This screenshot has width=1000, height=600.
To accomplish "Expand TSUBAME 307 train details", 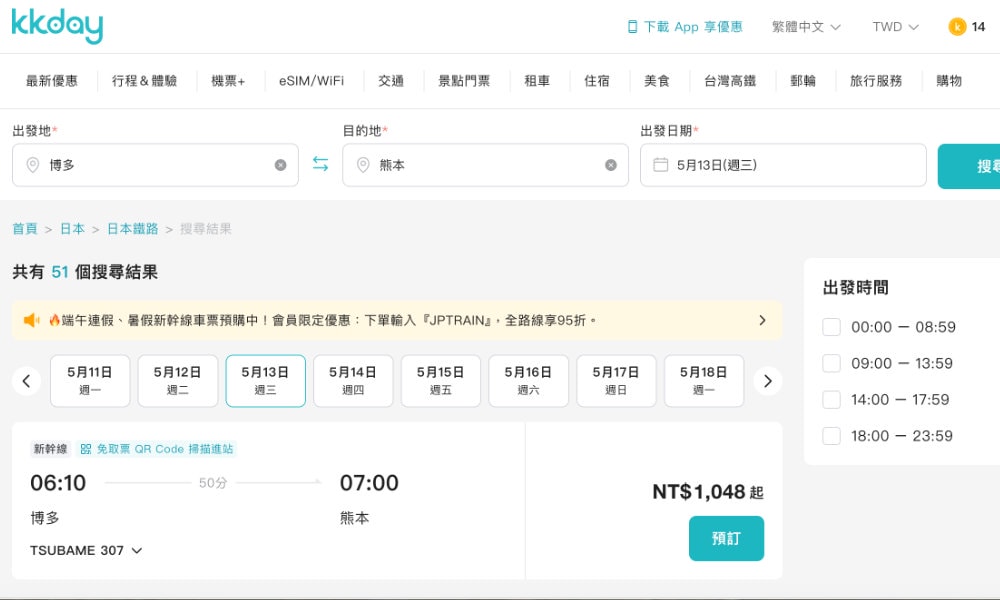I will tap(86, 550).
